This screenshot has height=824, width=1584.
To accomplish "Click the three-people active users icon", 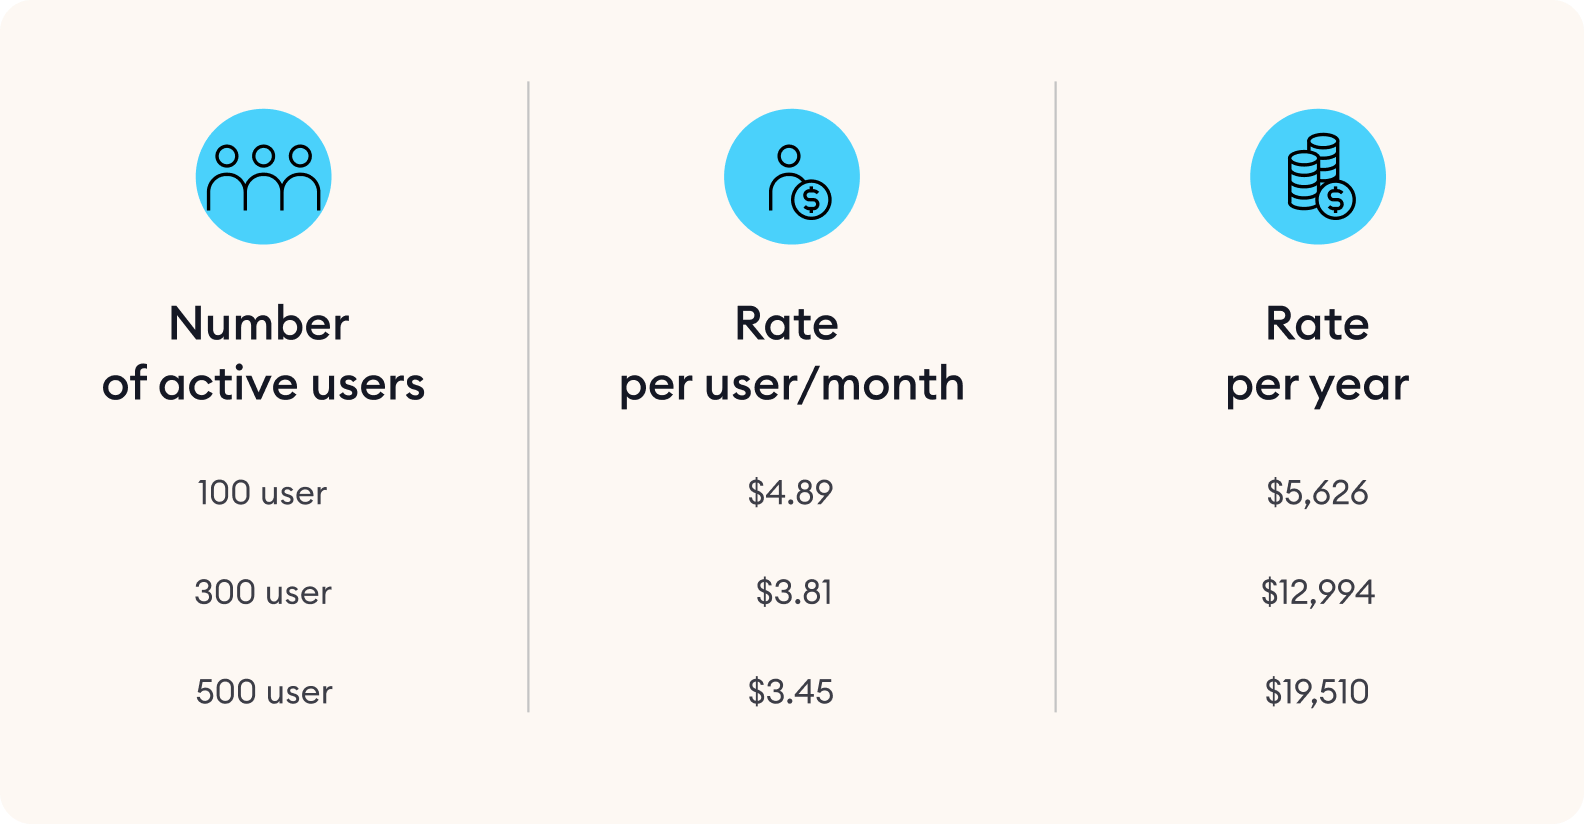I will coord(263,177).
